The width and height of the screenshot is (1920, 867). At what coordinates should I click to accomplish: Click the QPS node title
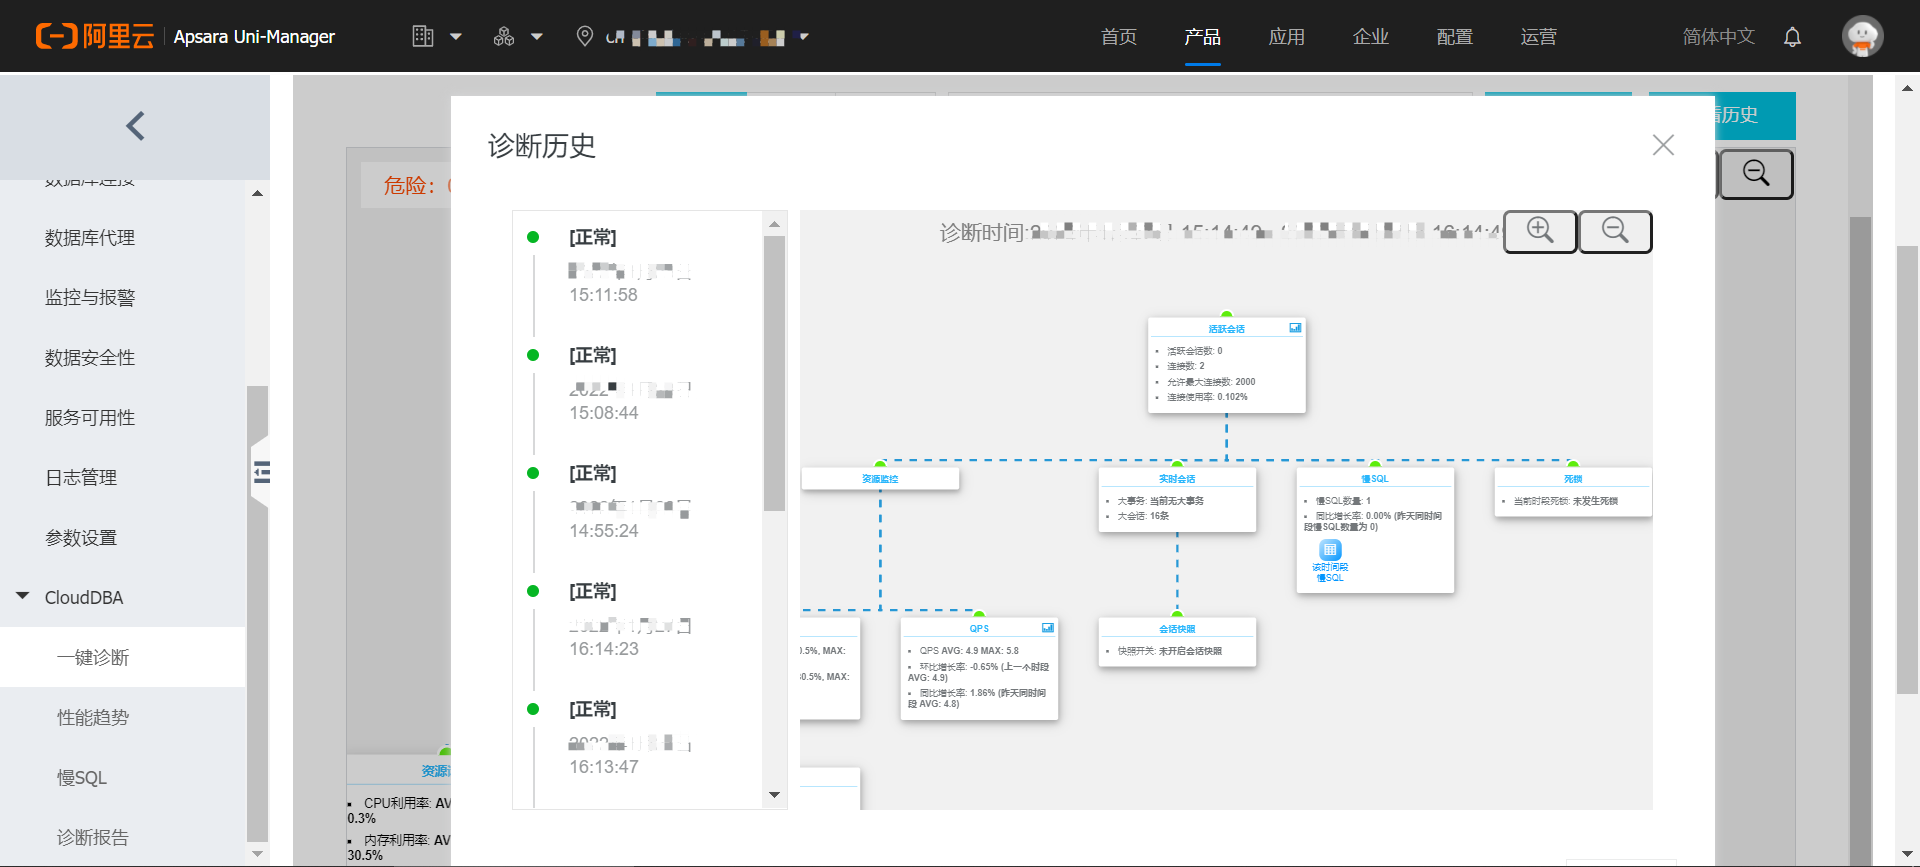pyautogui.click(x=979, y=629)
